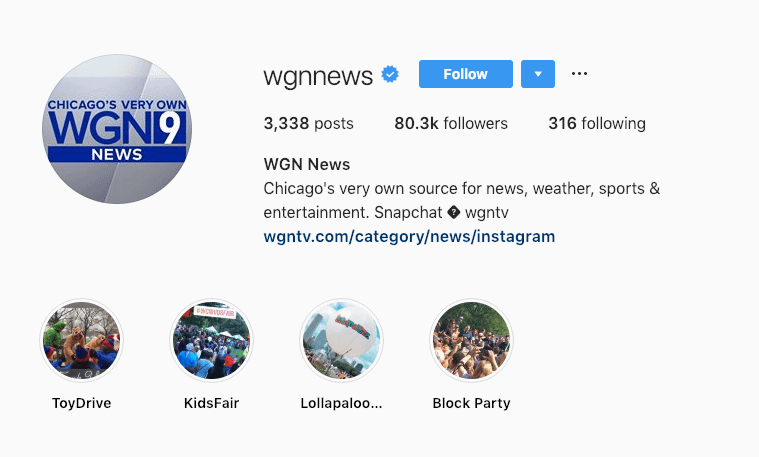Open the three-dot more options menu

[x=579, y=74]
